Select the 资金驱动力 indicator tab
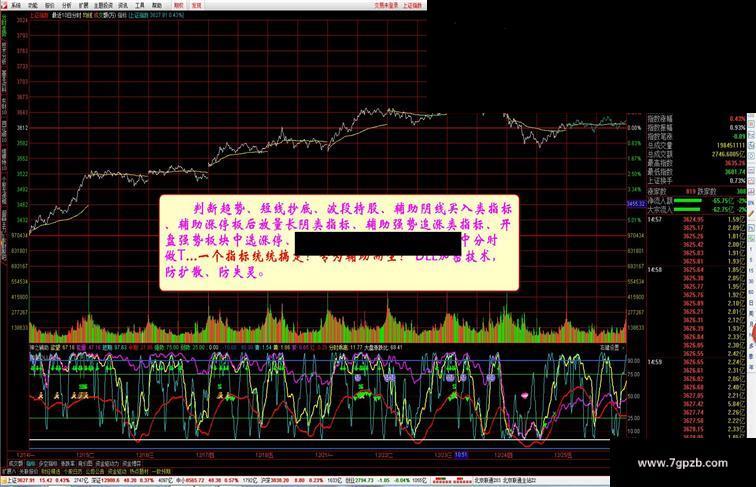This screenshot has width=756, height=487. click(107, 463)
